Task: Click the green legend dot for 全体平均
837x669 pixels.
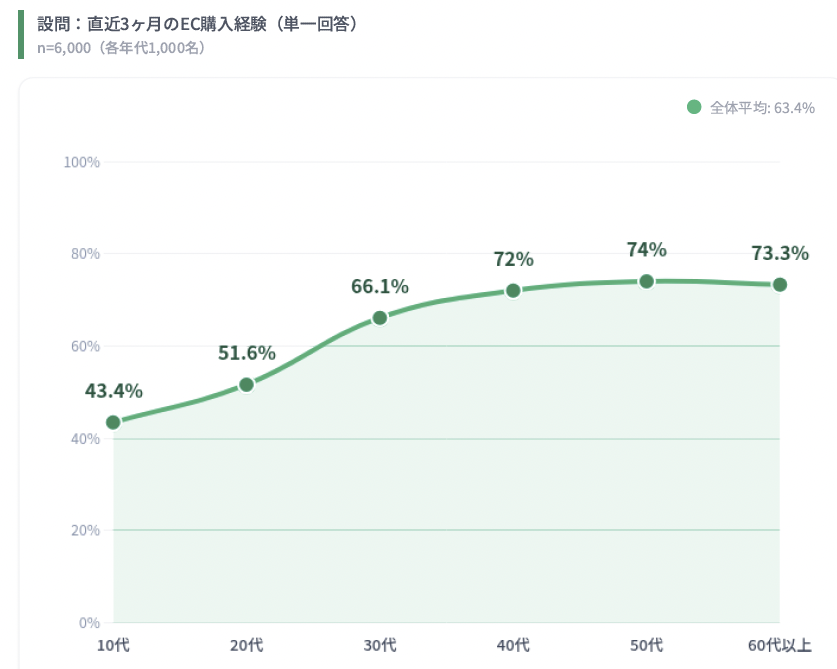Action: point(695,107)
